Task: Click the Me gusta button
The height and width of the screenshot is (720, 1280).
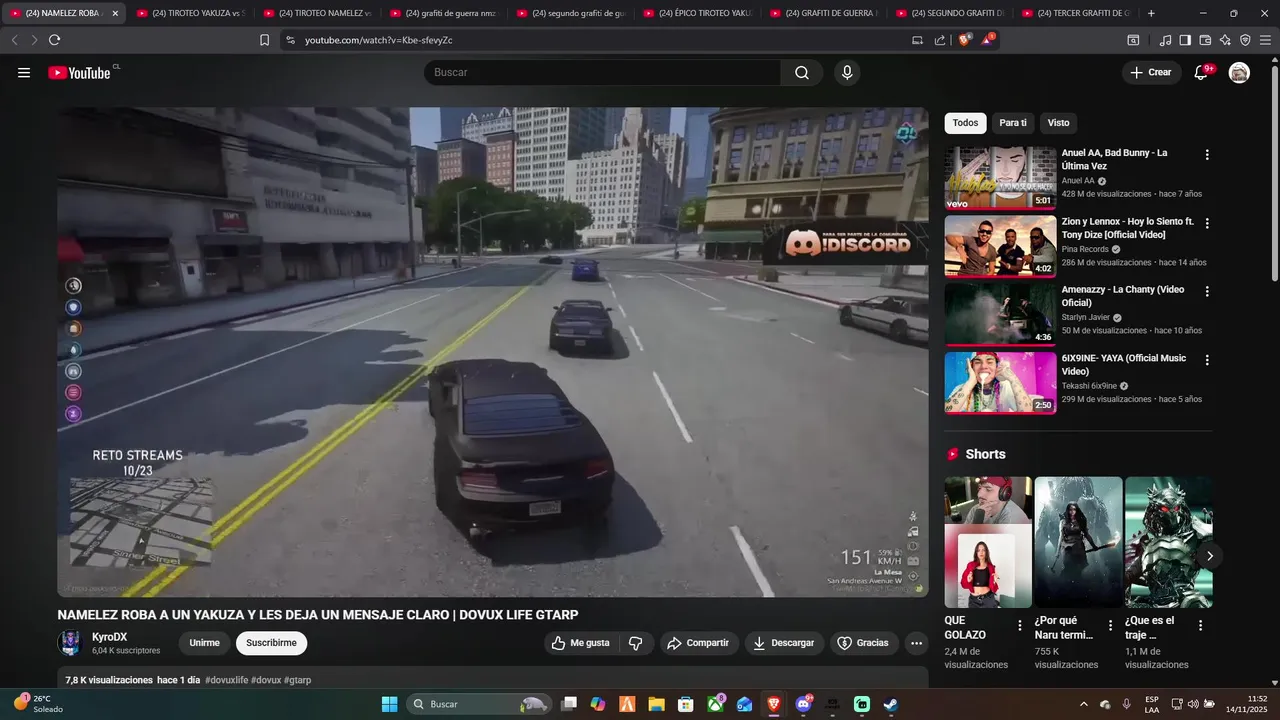Action: click(581, 643)
